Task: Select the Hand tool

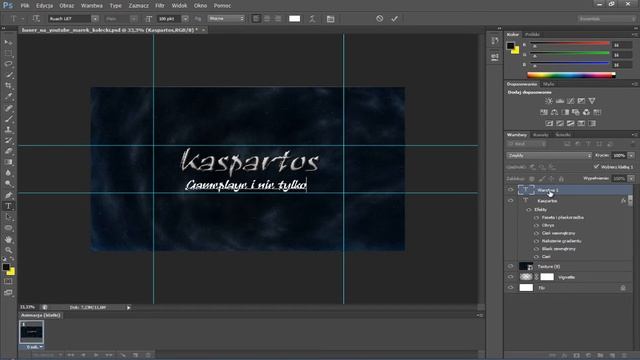Action: pos(8,240)
